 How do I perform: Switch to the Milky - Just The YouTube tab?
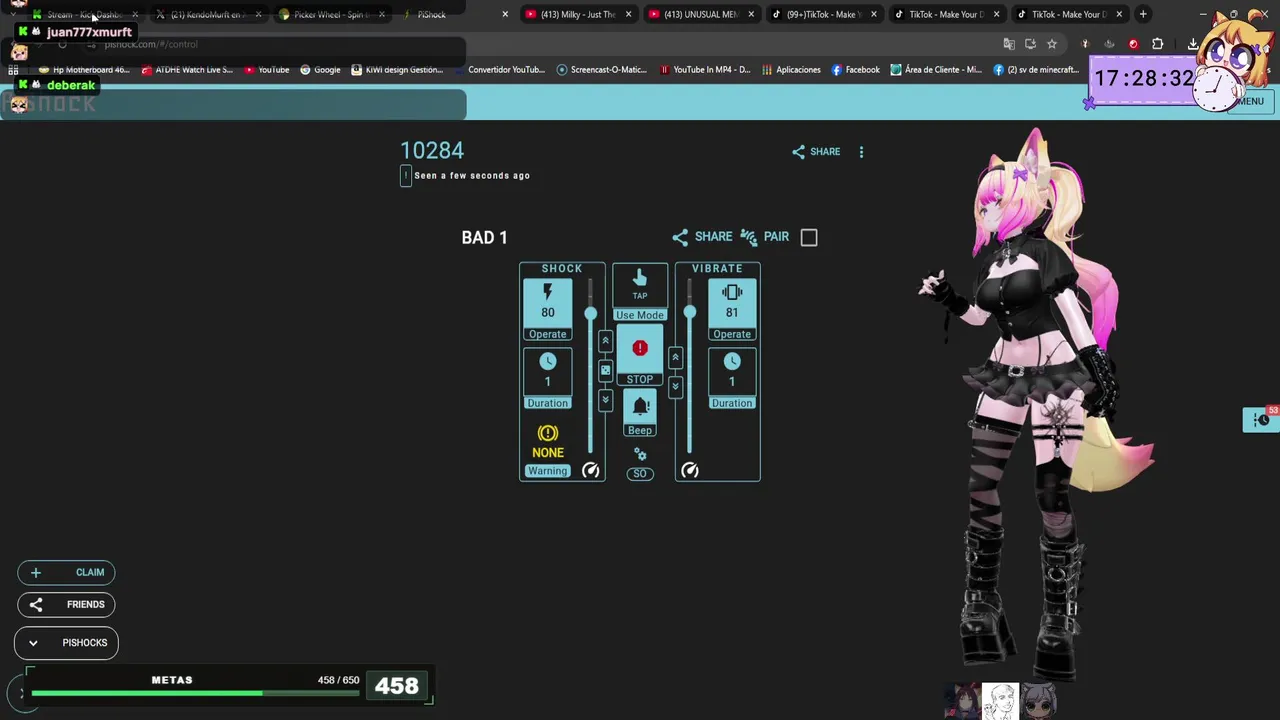point(579,14)
